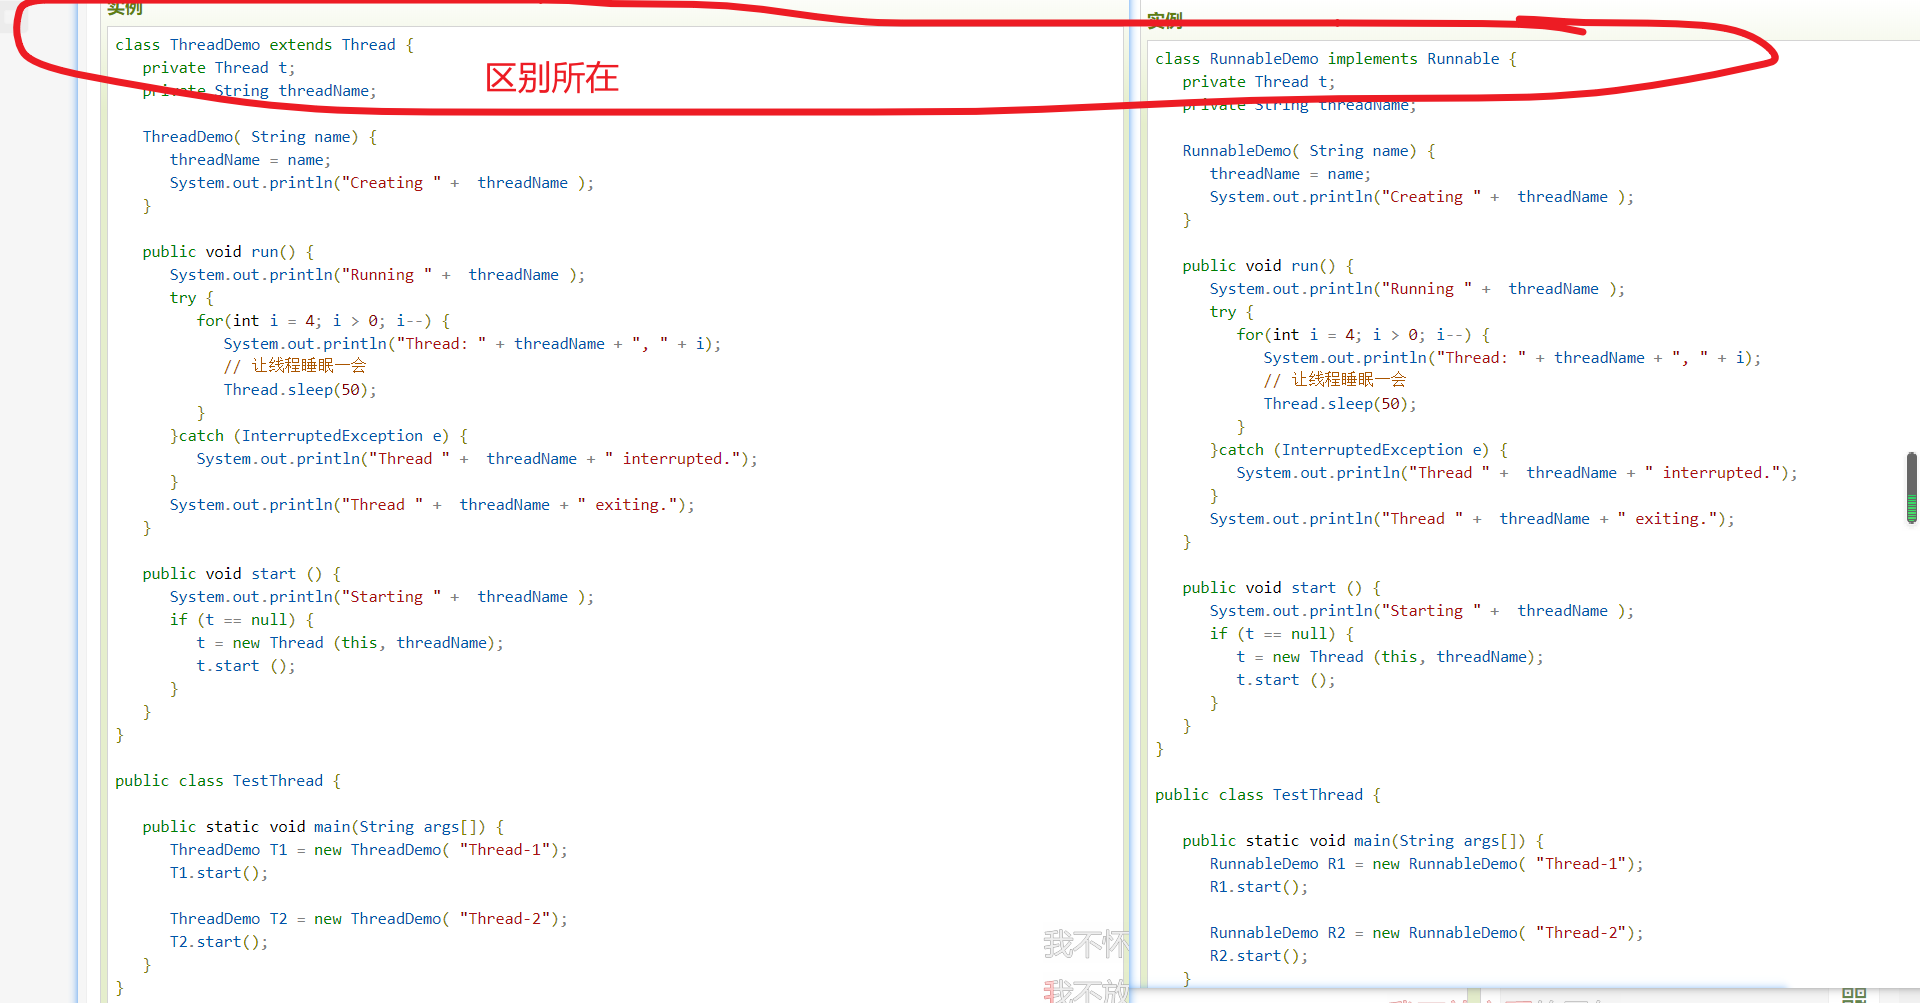
Task: Click the line 'class RunnableDemo implements Runnable {'
Action: pyautogui.click(x=1336, y=59)
